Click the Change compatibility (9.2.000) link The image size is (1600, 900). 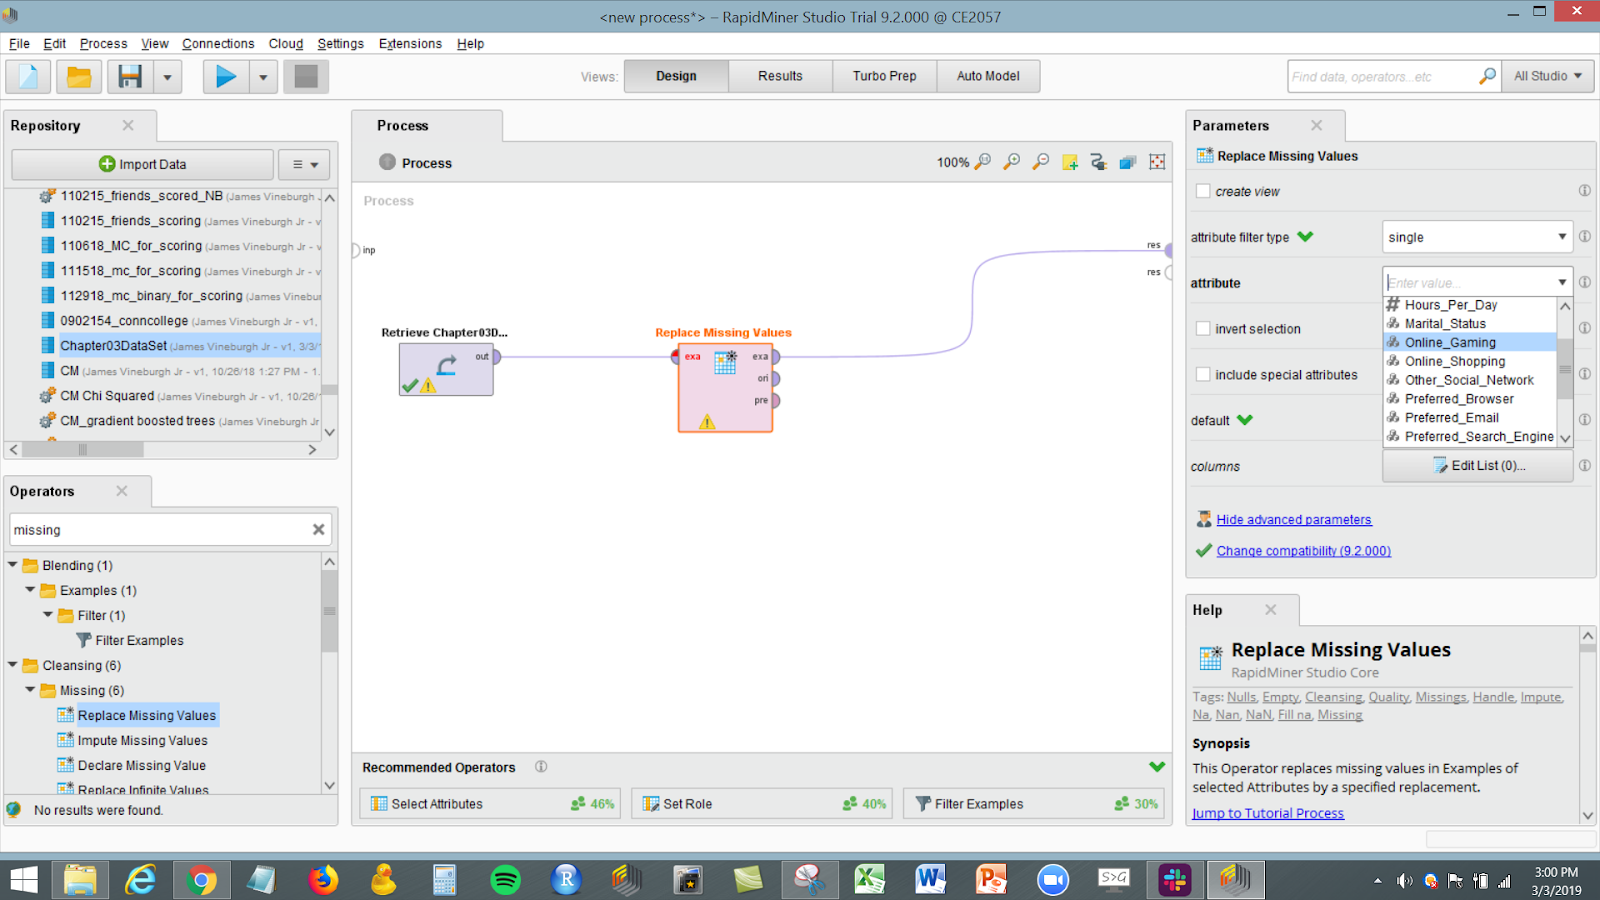1303,551
